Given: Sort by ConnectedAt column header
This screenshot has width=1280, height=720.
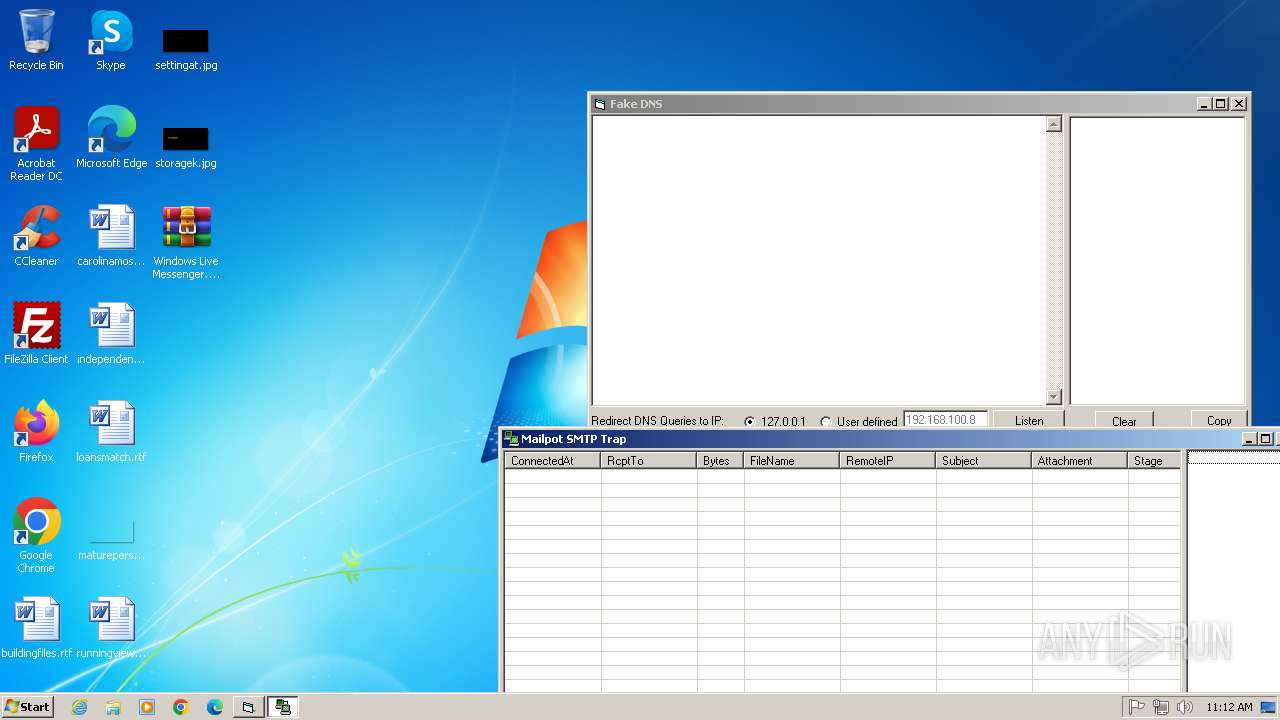Looking at the screenshot, I should 553,460.
